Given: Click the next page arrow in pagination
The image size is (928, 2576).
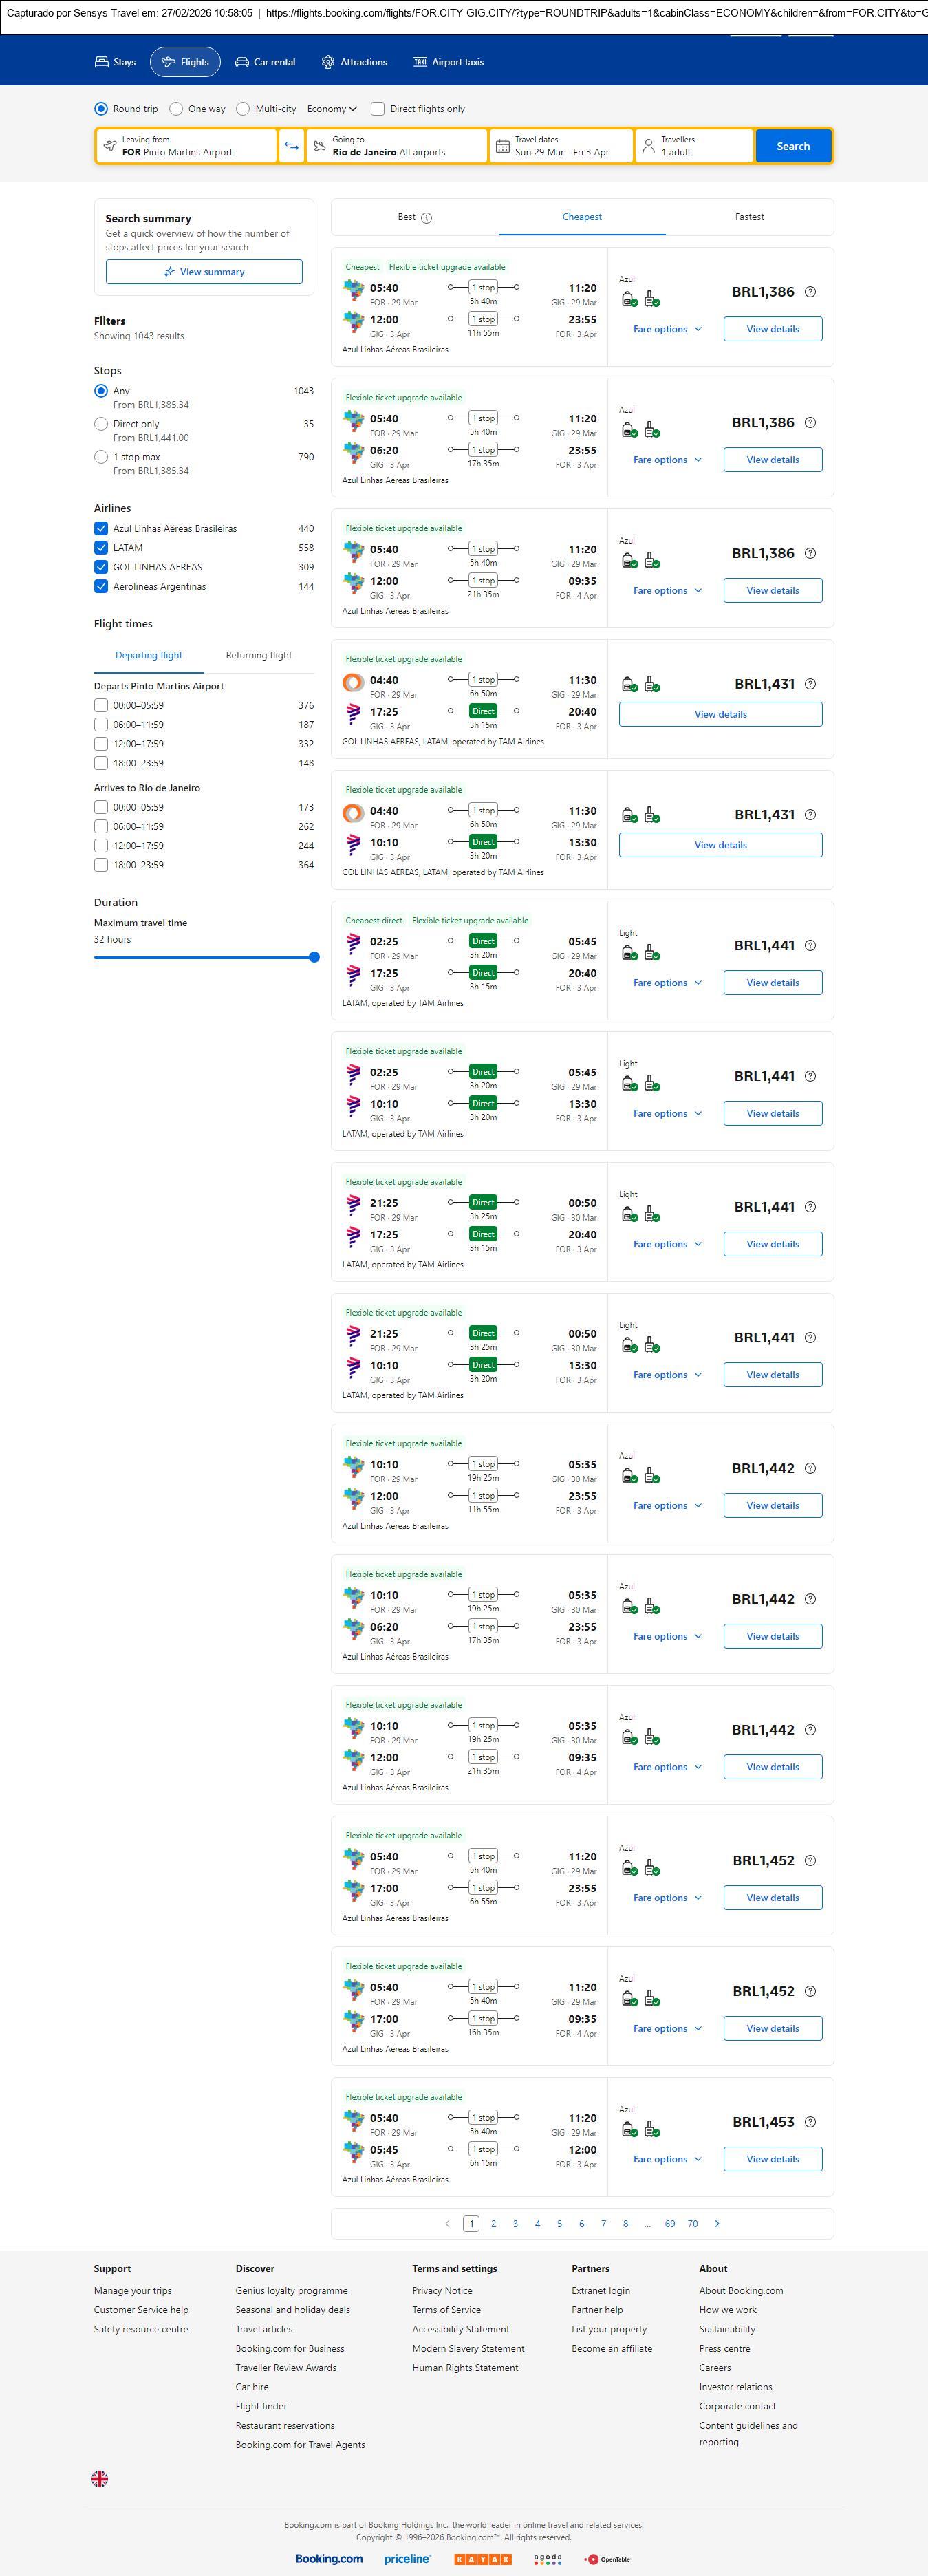Looking at the screenshot, I should click(717, 2224).
